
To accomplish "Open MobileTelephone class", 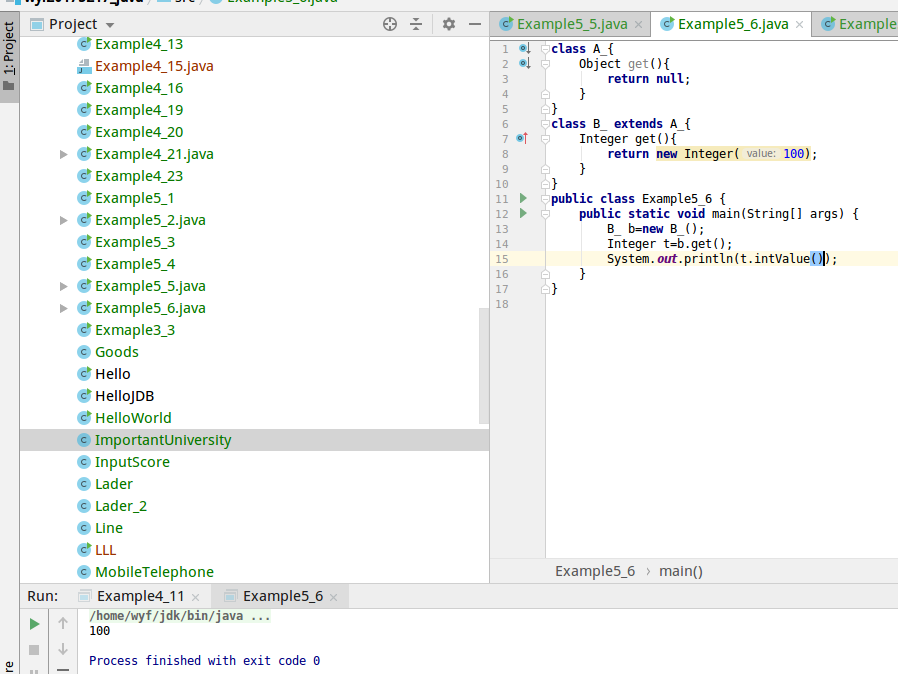I will pos(154,571).
